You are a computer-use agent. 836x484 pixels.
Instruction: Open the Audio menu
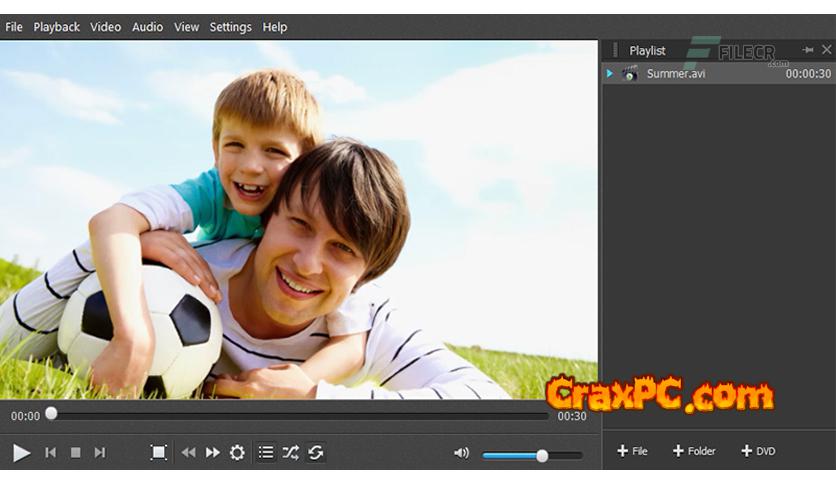147,27
